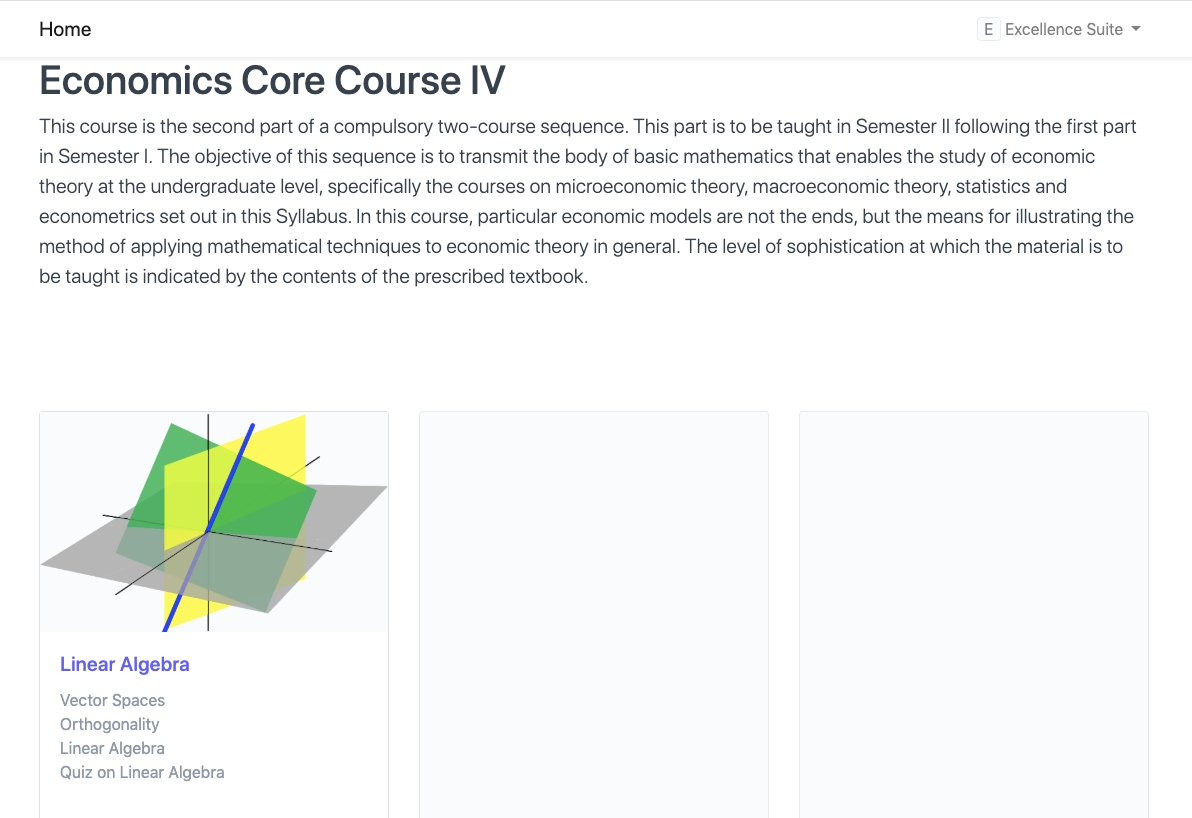Image resolution: width=1192 pixels, height=818 pixels.
Task: Start the Quiz on Linear Algebra
Action: pyautogui.click(x=142, y=772)
